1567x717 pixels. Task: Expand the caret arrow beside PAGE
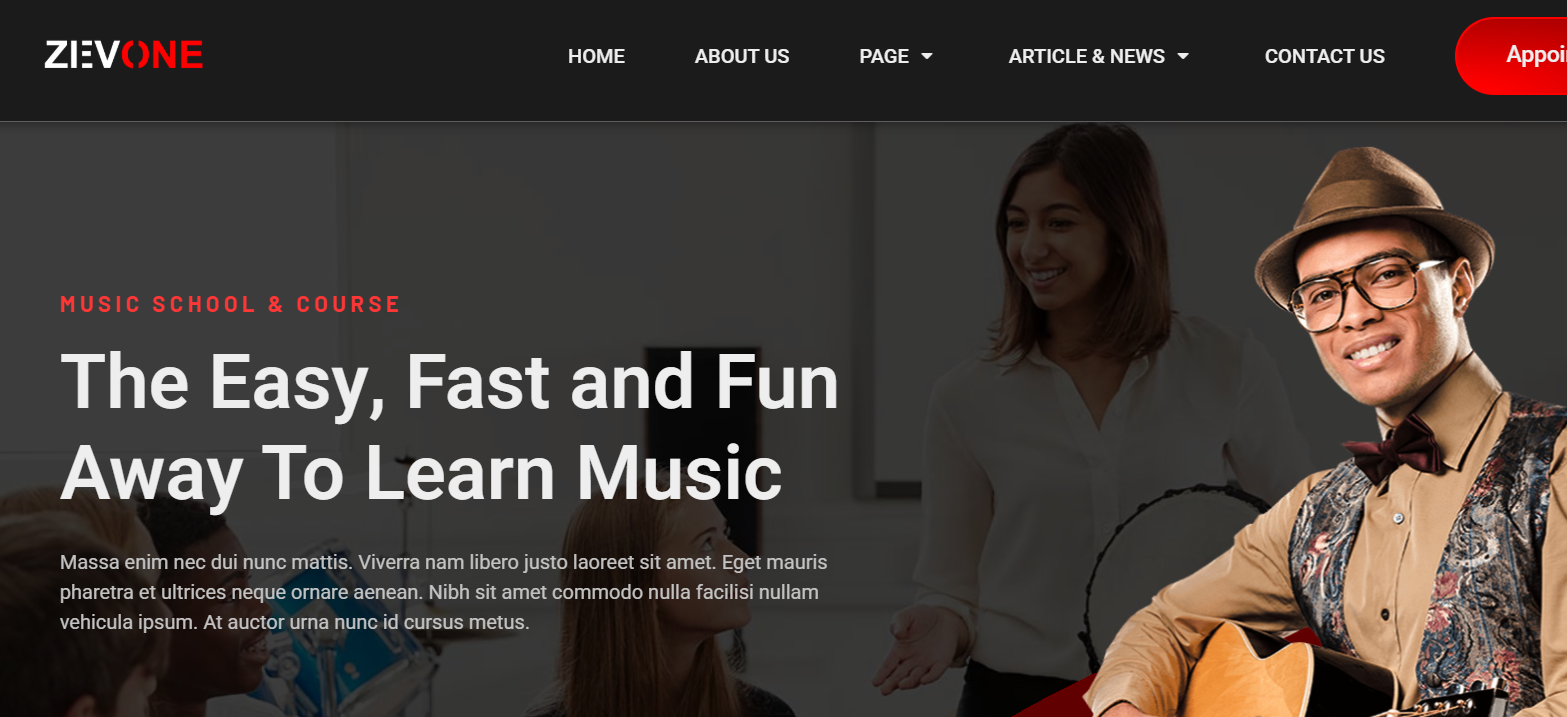point(927,57)
